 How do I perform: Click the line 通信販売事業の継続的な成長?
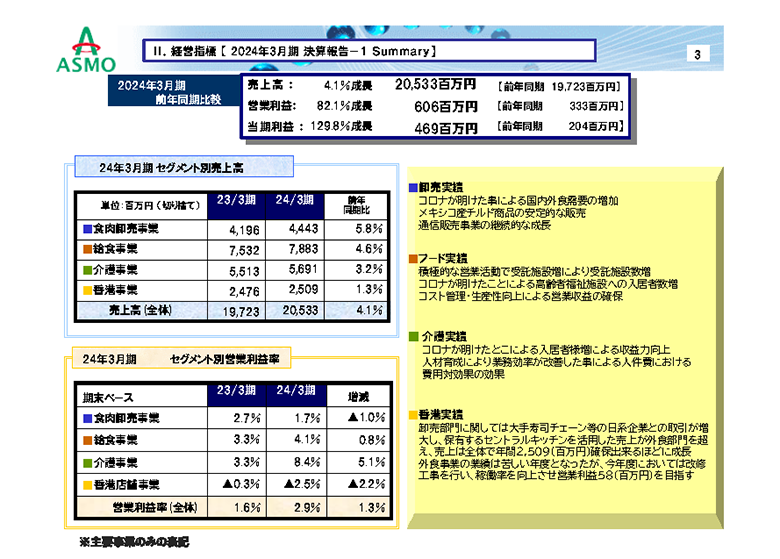point(485,225)
